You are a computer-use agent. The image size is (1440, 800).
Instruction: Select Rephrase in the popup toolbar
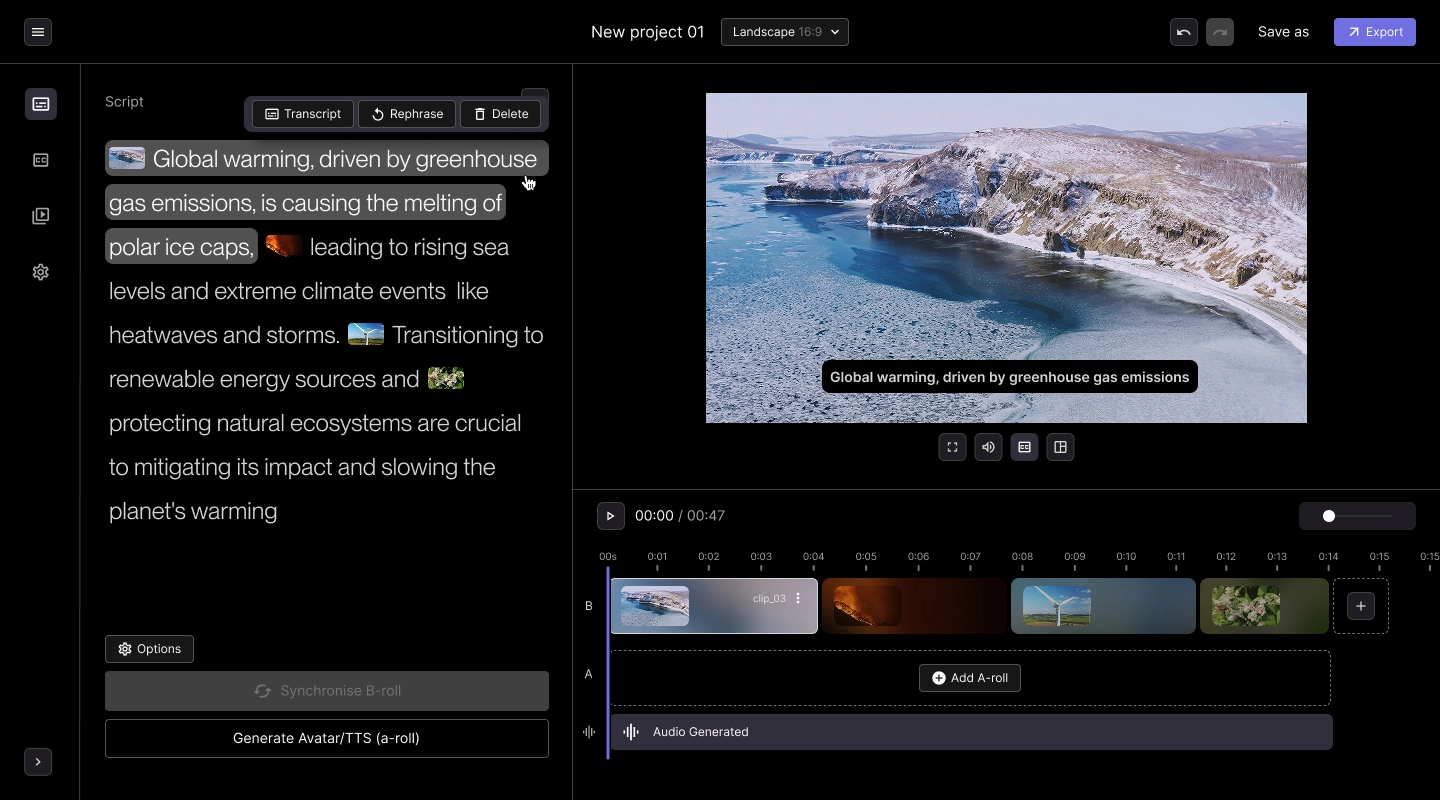407,114
